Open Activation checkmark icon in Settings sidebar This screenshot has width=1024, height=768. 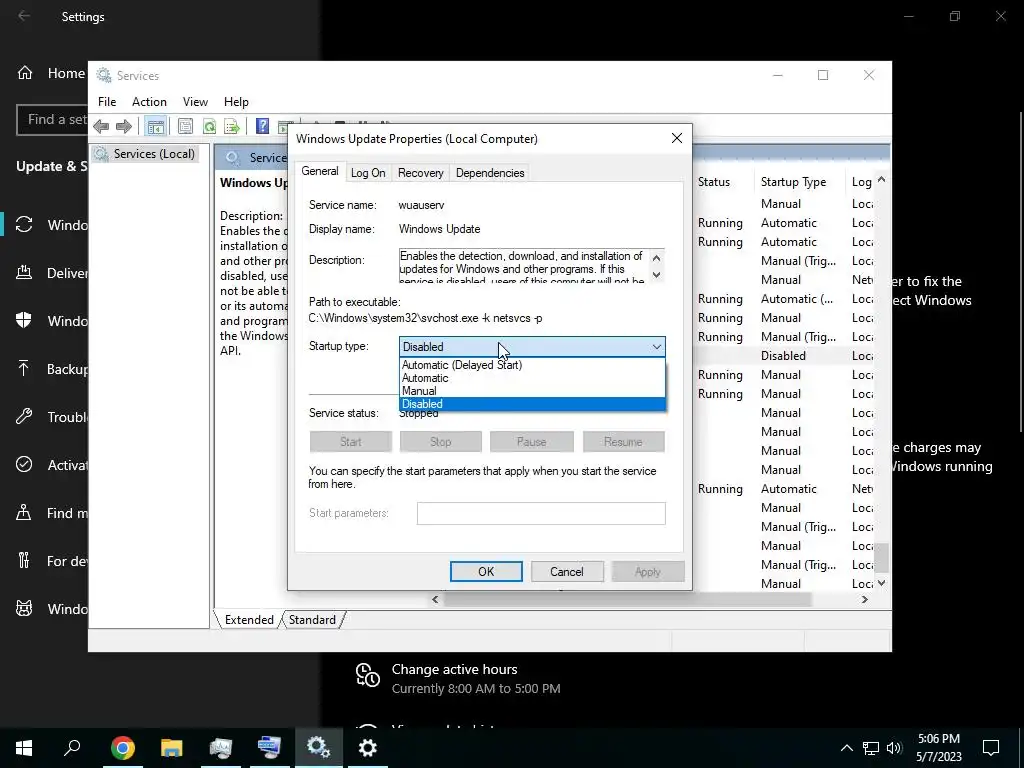click(x=24, y=464)
